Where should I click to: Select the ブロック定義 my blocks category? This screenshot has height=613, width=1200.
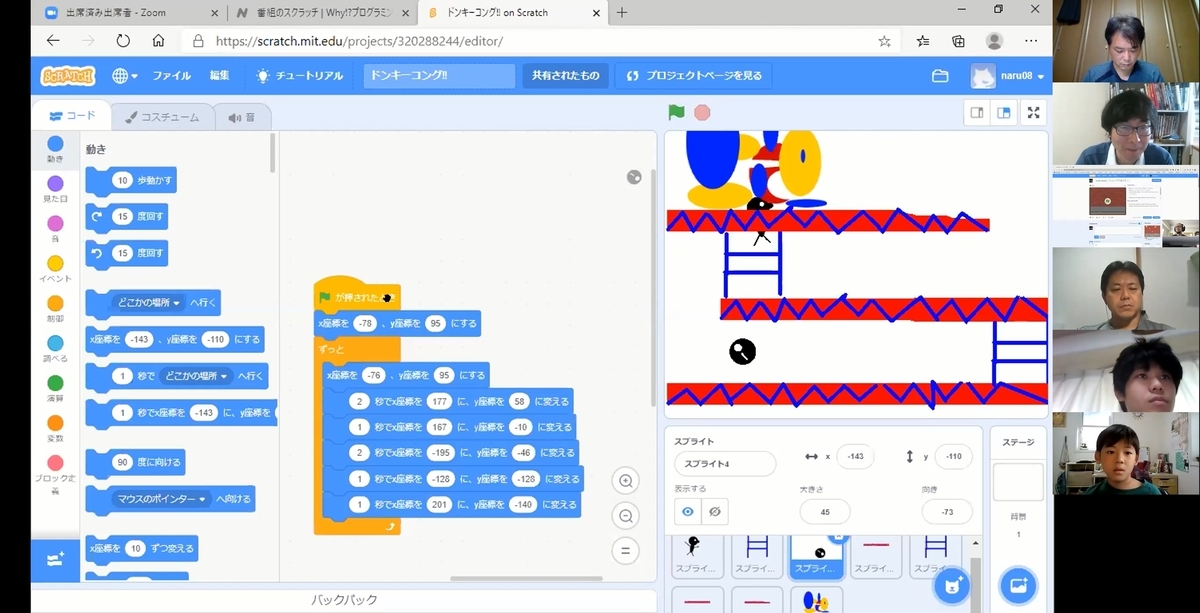(55, 474)
